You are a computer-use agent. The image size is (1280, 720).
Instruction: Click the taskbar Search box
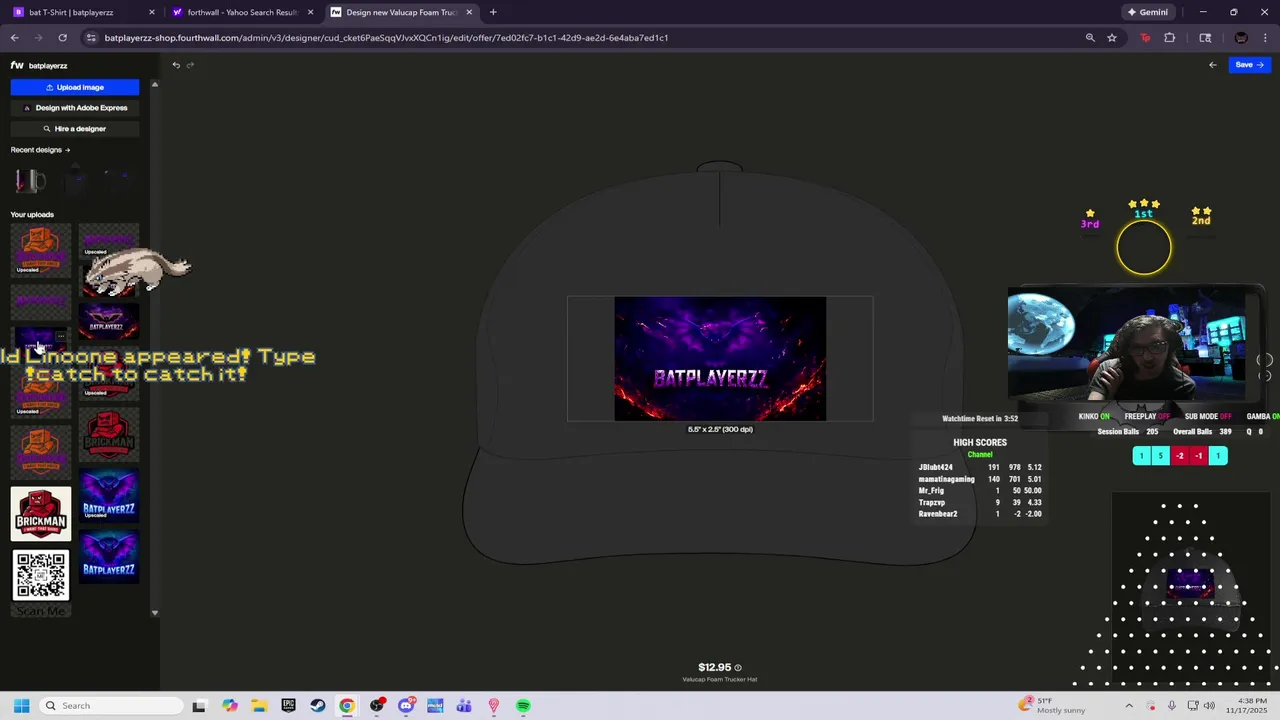coord(110,706)
